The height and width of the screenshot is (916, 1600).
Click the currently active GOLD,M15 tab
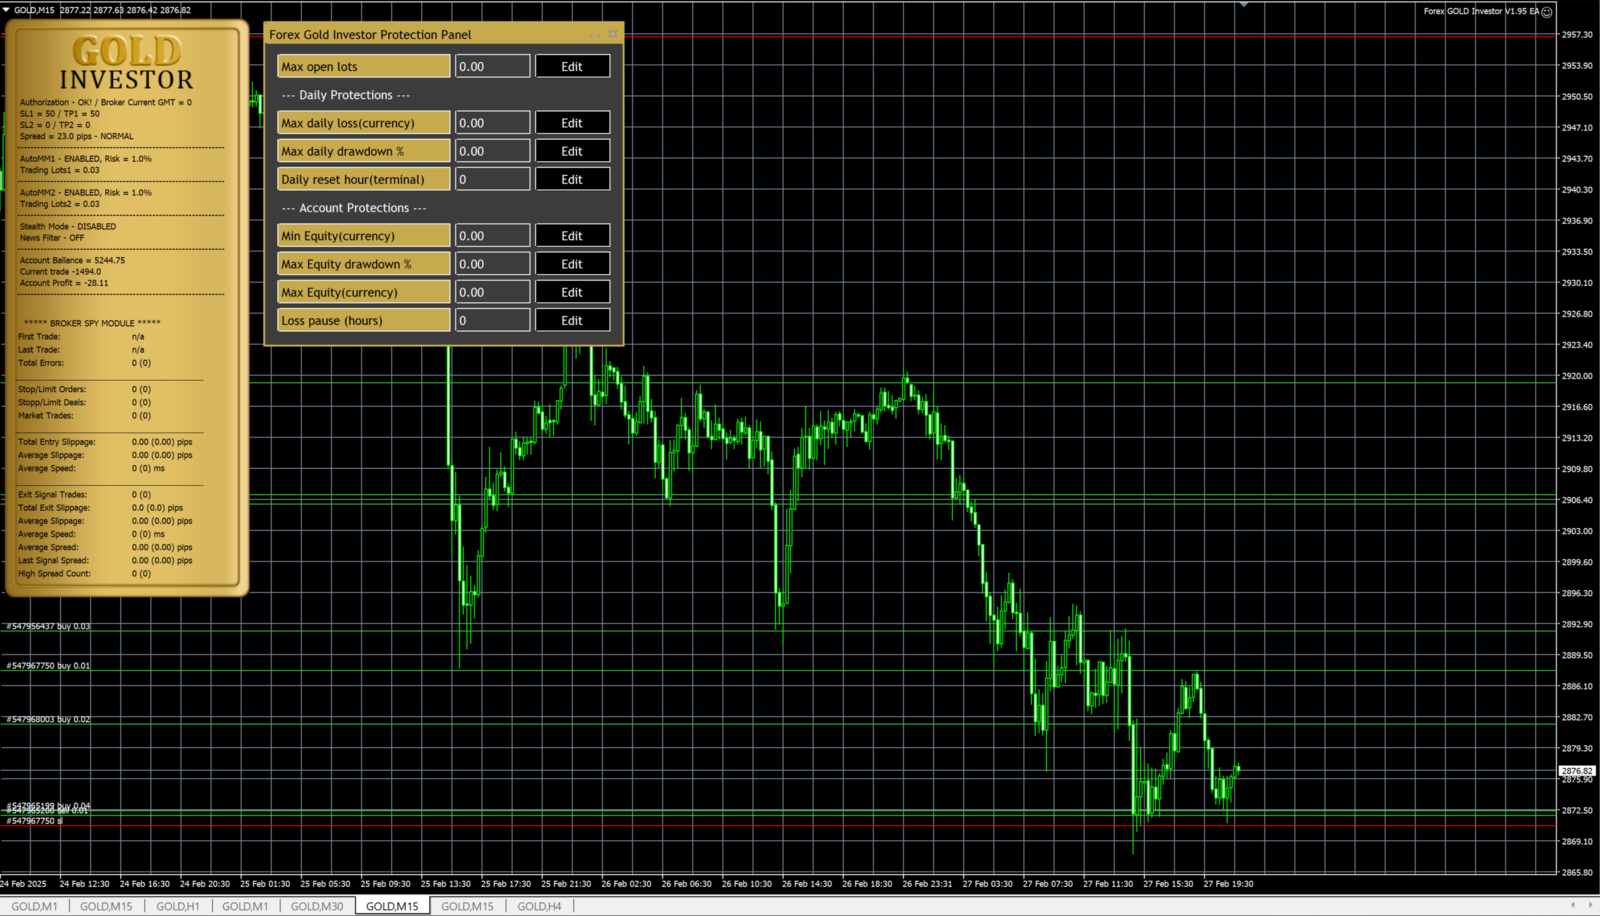(x=392, y=906)
